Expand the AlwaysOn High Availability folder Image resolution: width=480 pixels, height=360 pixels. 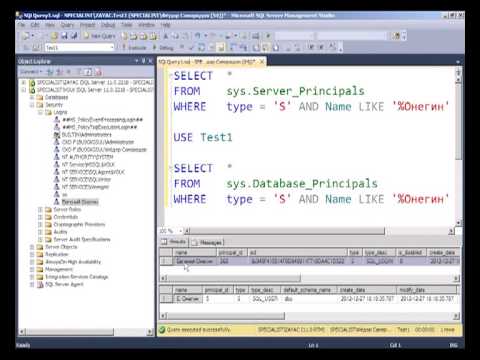[32, 262]
